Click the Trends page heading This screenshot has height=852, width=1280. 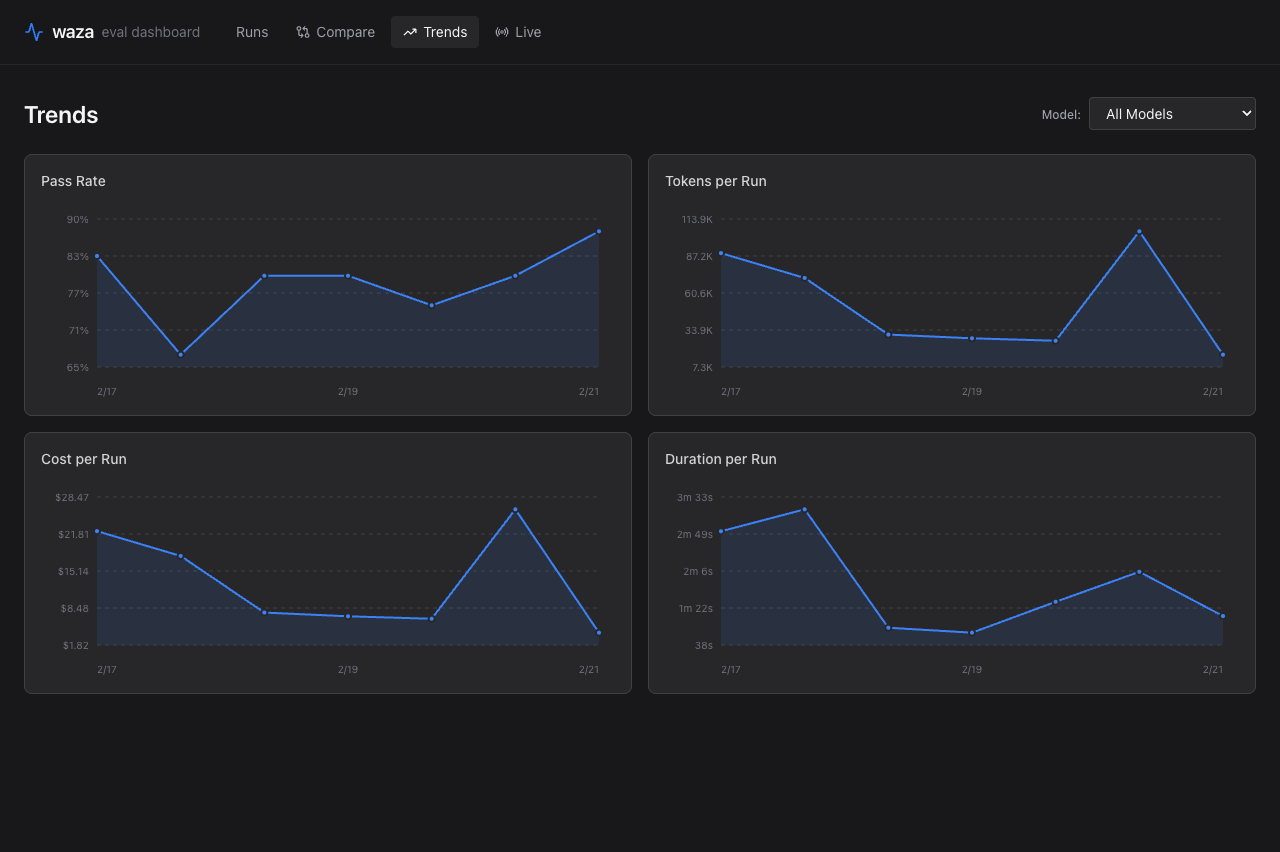(61, 115)
